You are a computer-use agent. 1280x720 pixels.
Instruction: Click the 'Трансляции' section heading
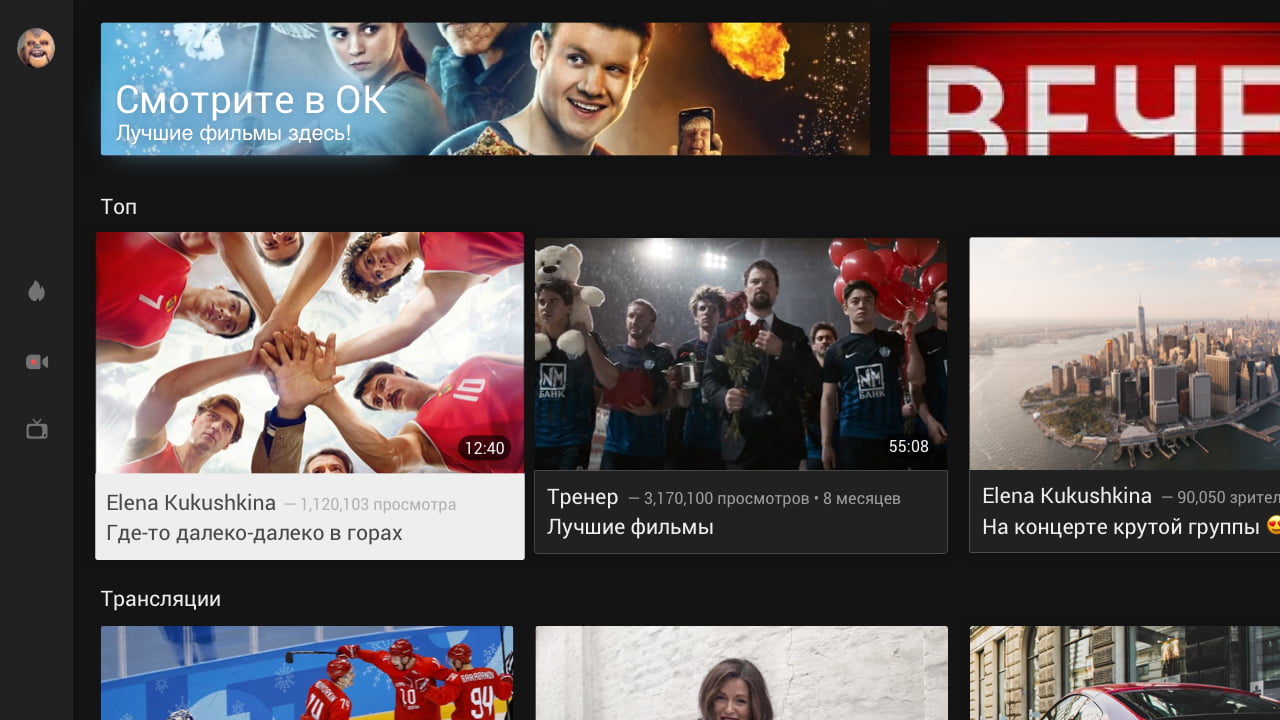coord(161,599)
